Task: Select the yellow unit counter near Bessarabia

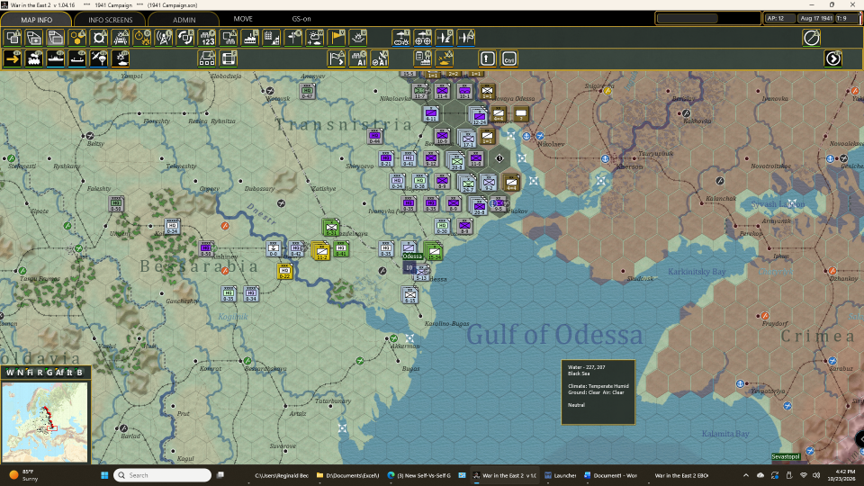Action: [285, 271]
